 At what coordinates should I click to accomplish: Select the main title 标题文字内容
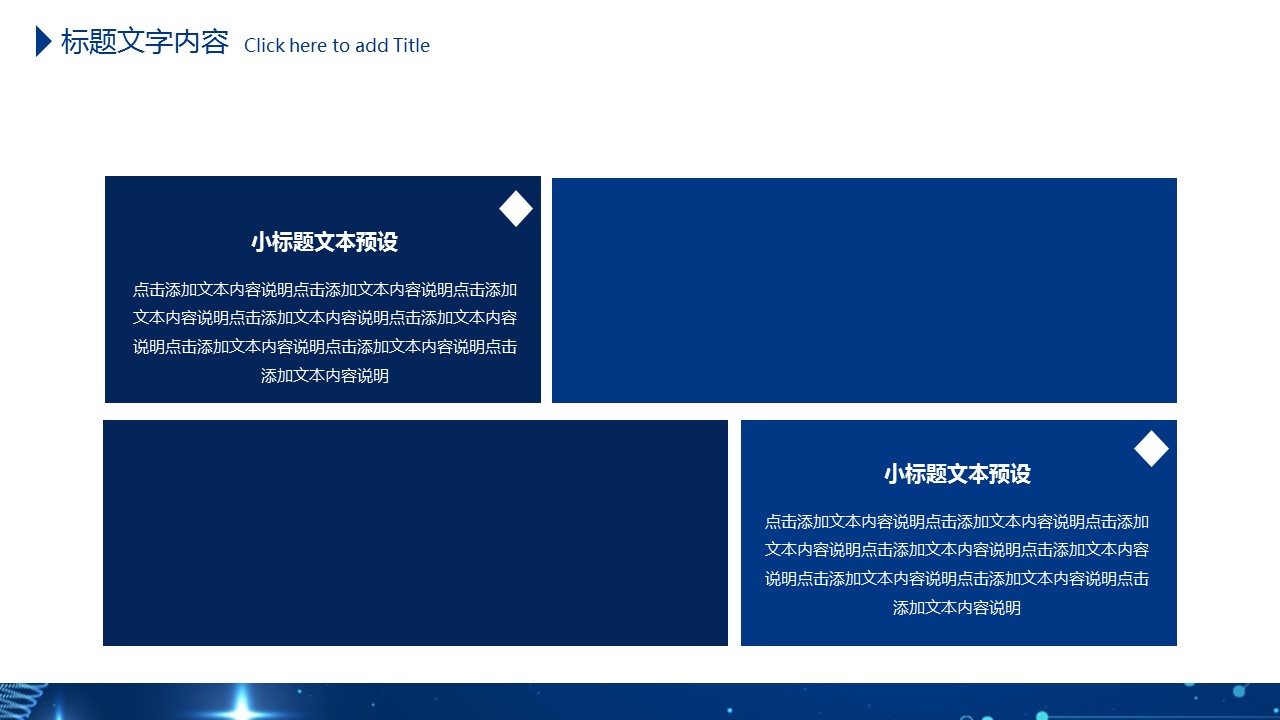tap(145, 43)
